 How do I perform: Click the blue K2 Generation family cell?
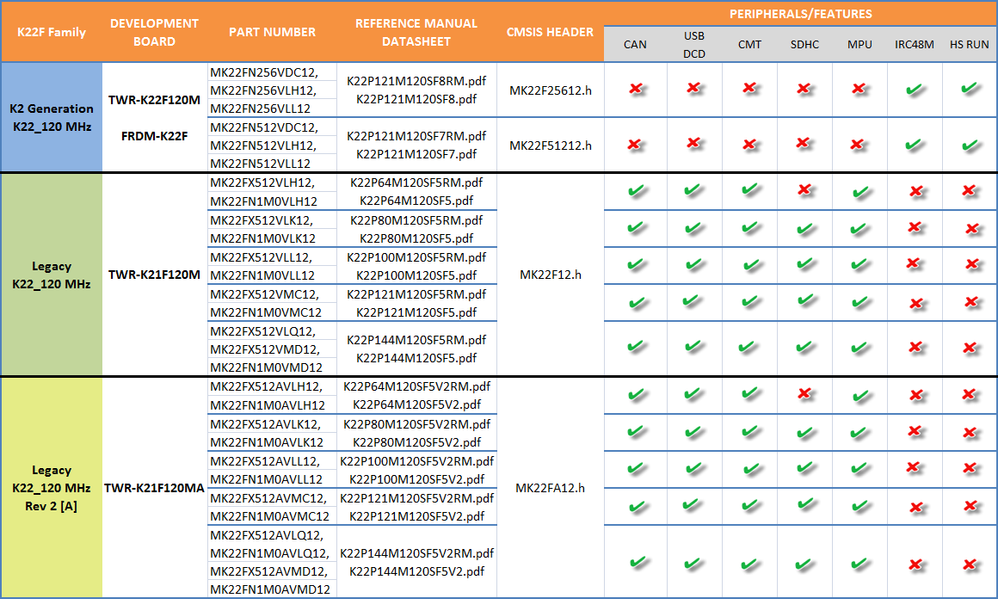coord(51,116)
